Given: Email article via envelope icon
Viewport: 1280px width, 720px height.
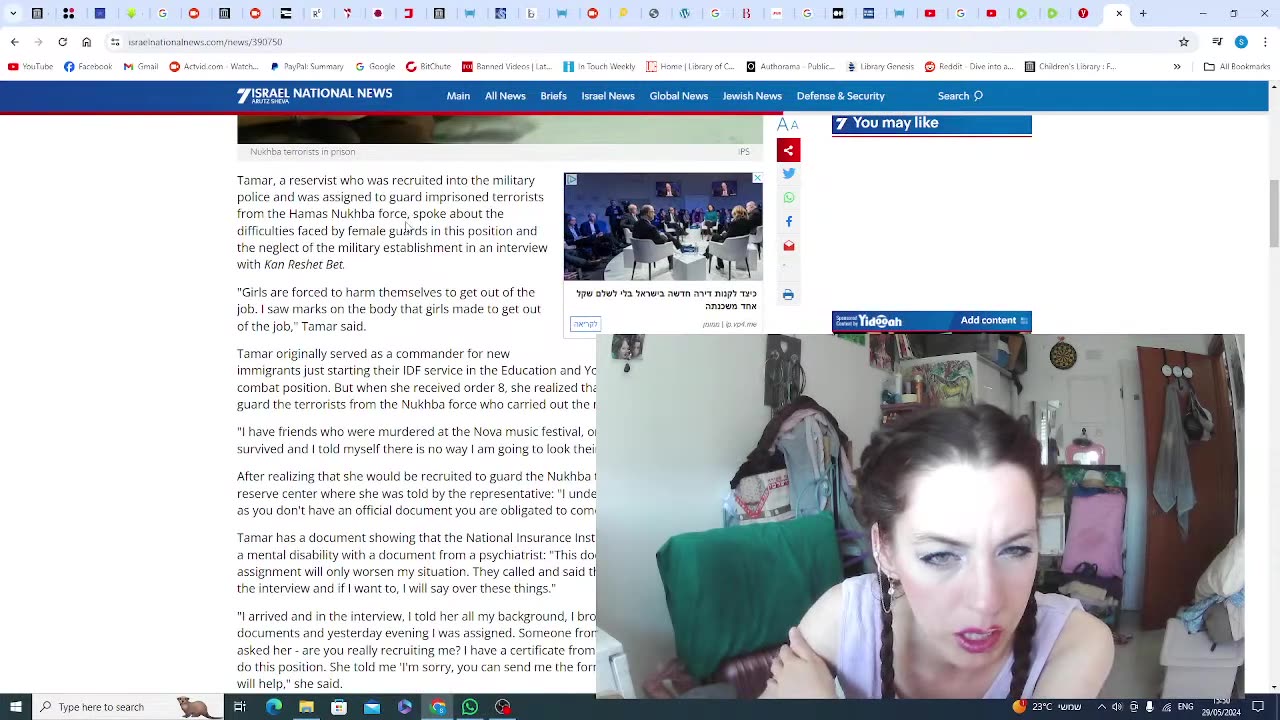Looking at the screenshot, I should coord(788,246).
